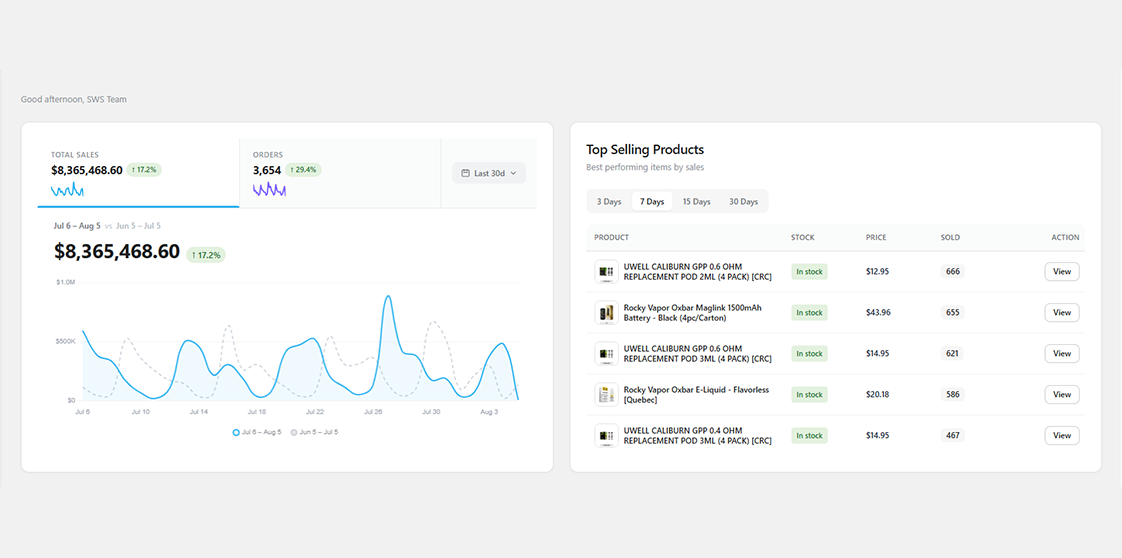Click the Total Sales blue sparkline
This screenshot has width=1122, height=558.
[x=67, y=190]
